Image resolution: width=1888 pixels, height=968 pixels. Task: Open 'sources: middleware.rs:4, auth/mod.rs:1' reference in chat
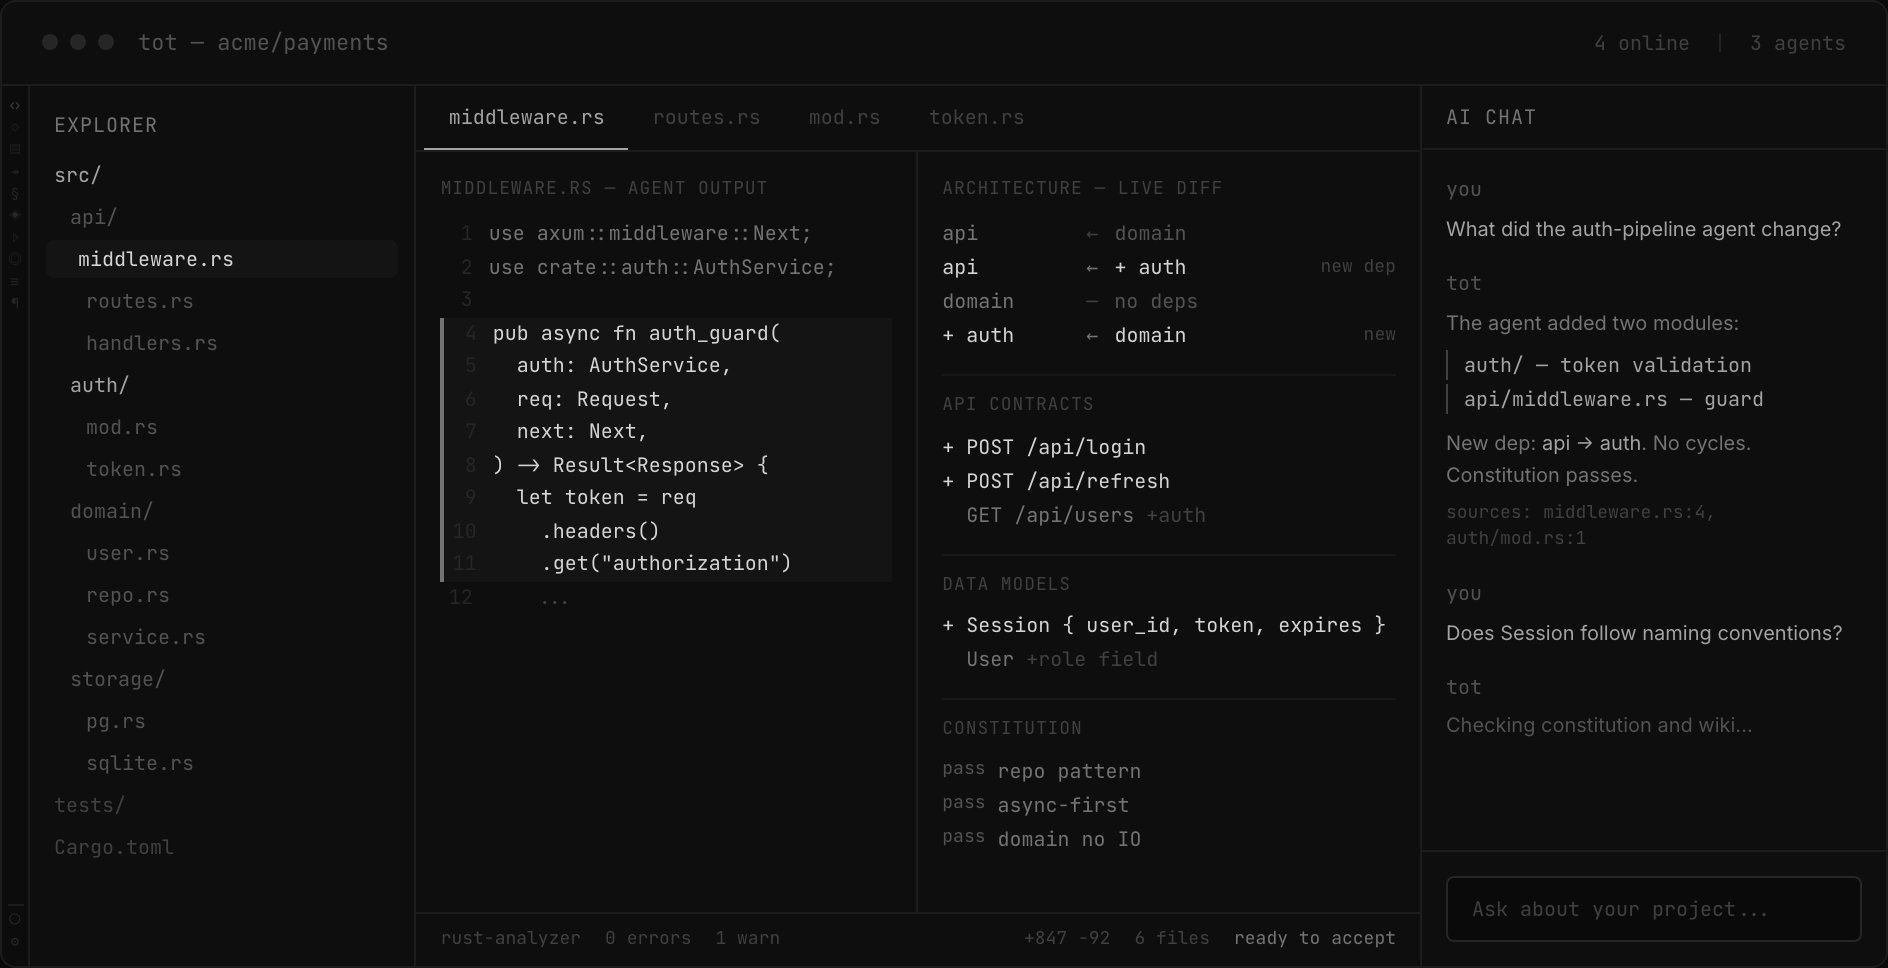1580,525
